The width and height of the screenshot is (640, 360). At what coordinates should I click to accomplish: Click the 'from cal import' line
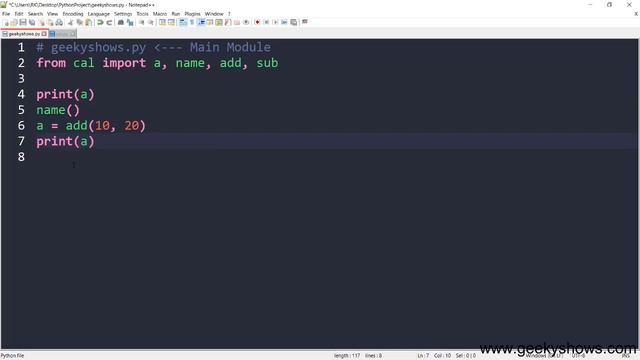click(x=157, y=63)
